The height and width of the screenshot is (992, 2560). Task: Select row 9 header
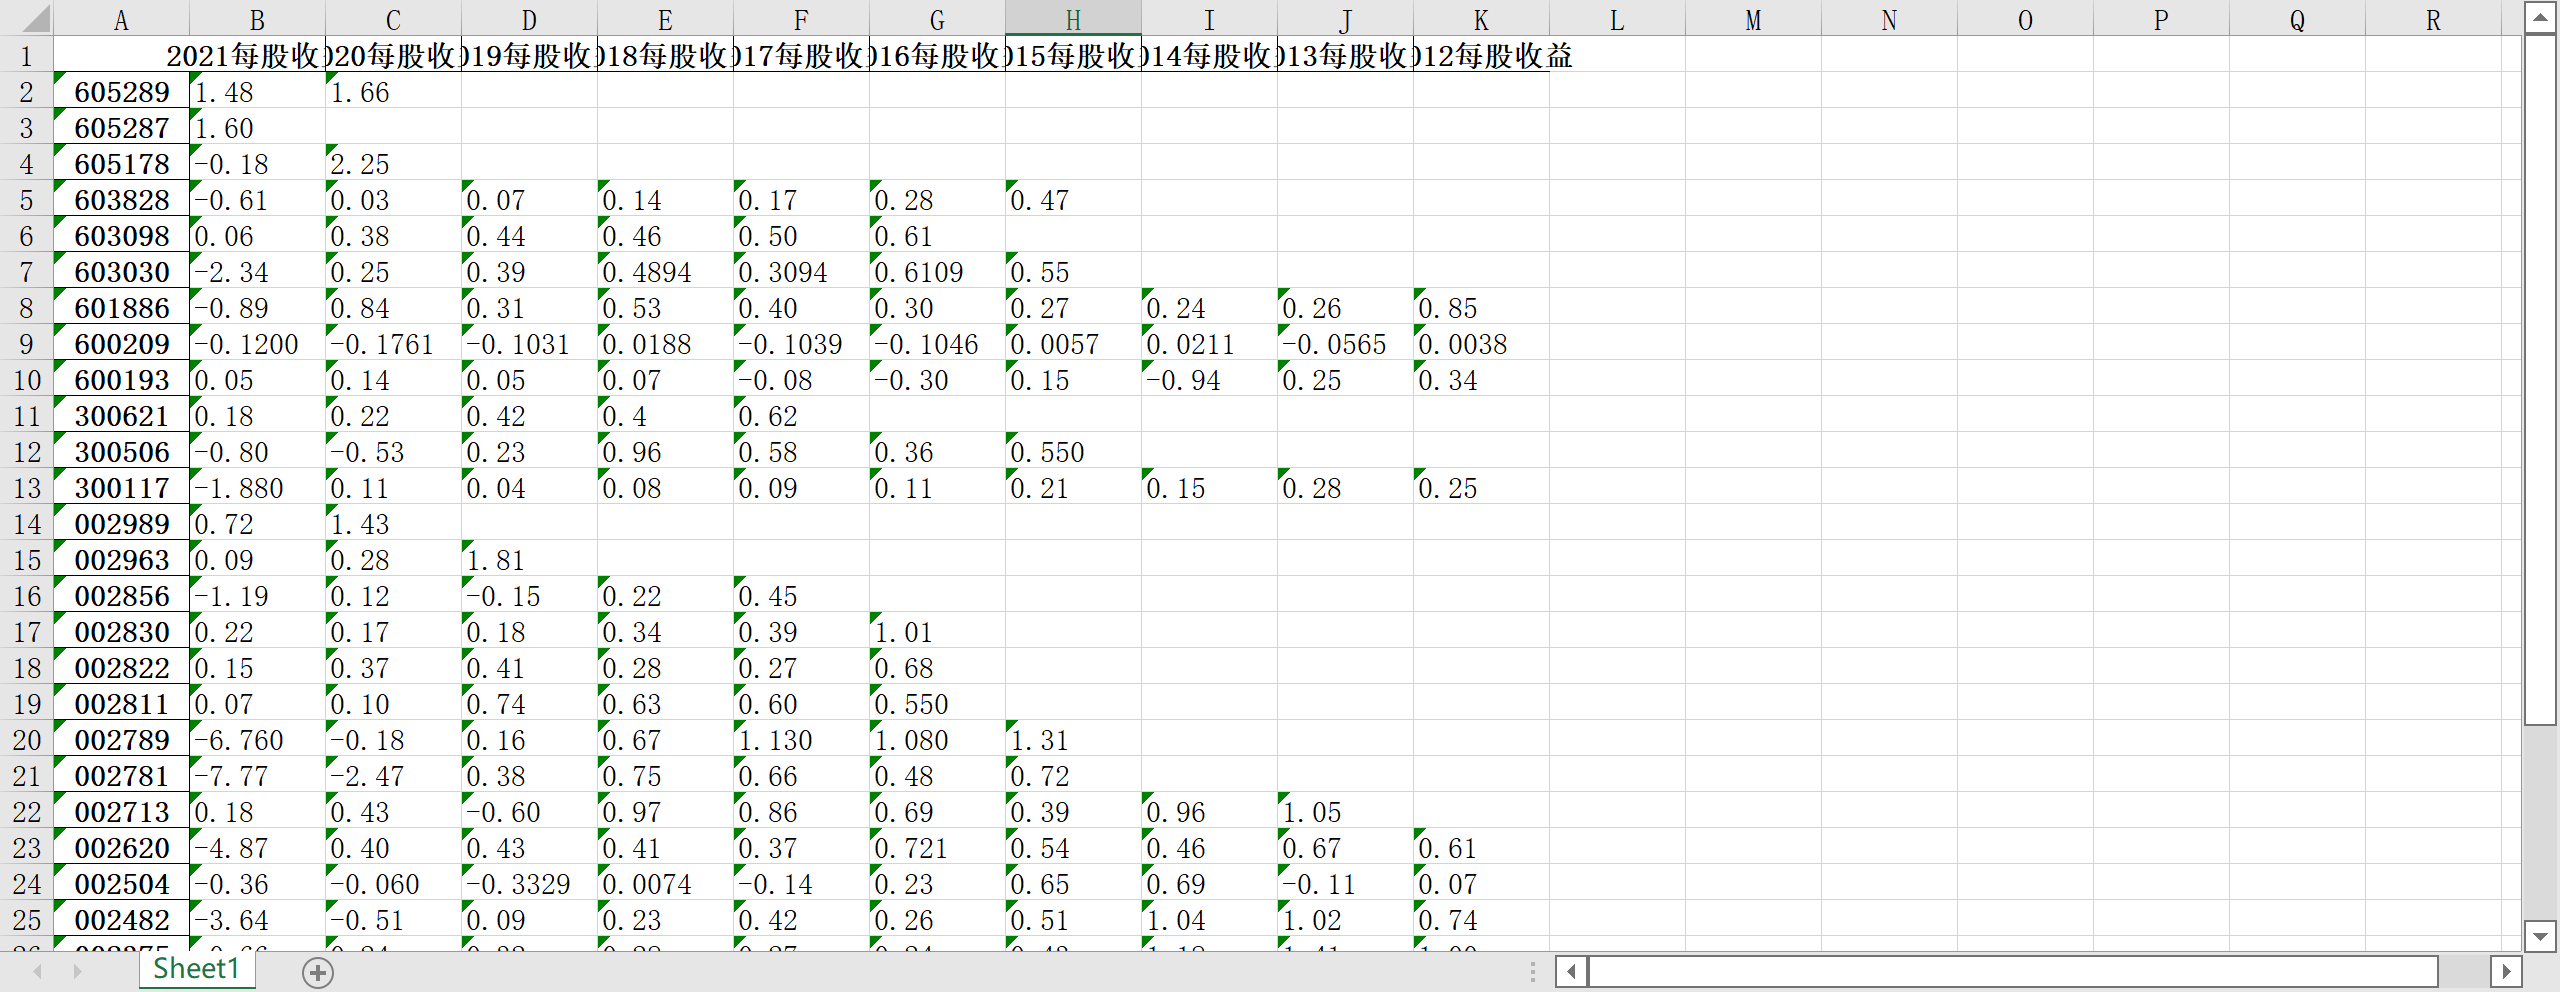(x=26, y=344)
